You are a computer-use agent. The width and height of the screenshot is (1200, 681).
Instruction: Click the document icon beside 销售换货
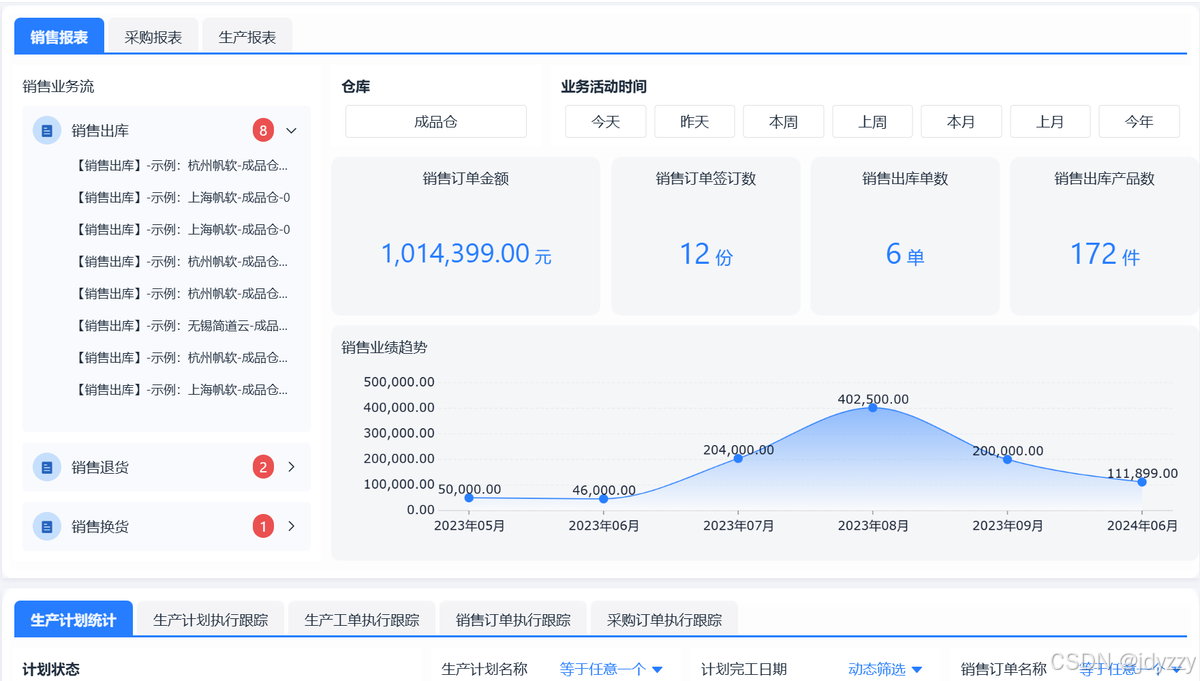click(x=47, y=527)
